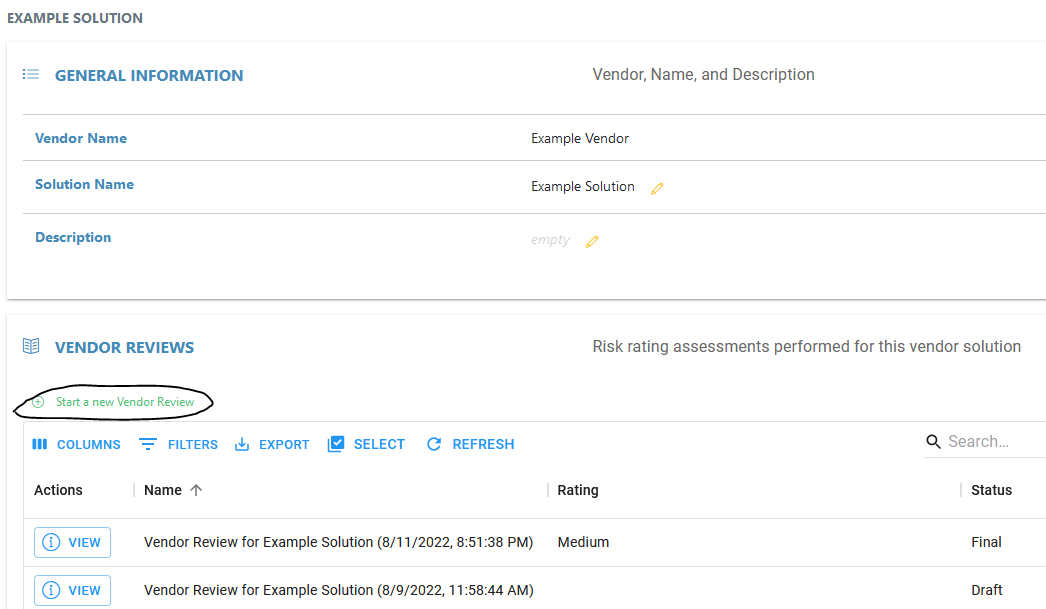The image size is (1046, 609).
Task: Click the magnifier icon in search box
Action: (934, 442)
